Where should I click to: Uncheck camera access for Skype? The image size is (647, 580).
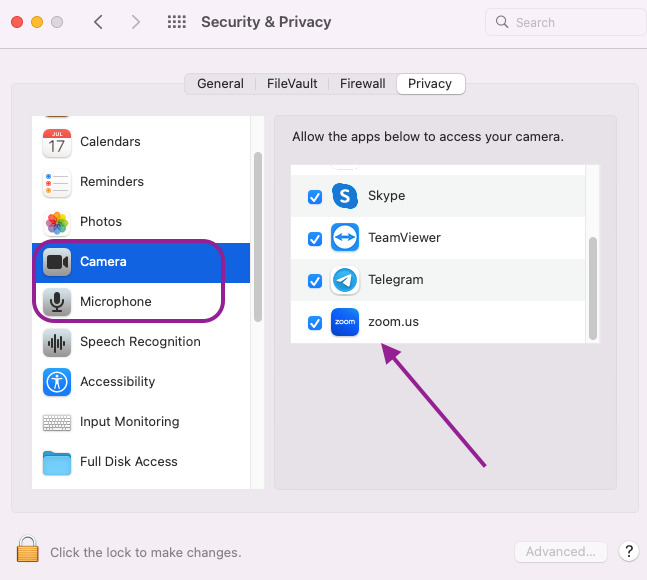(x=315, y=197)
